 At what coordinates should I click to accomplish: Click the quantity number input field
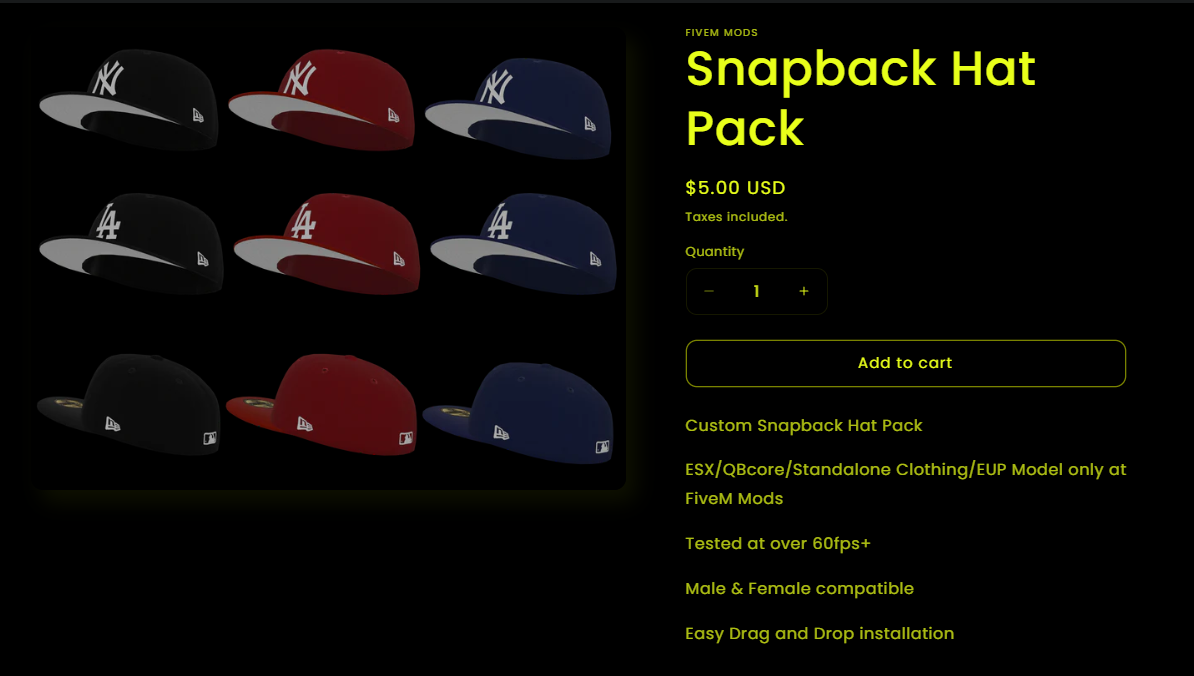pos(756,292)
